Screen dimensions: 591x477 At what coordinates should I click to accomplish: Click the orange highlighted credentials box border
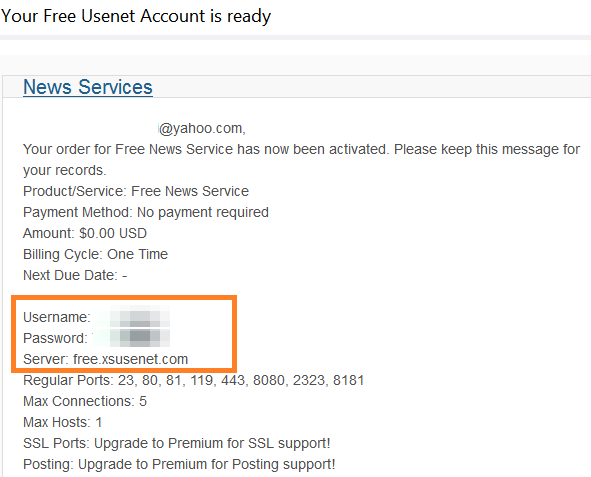pyautogui.click(x=124, y=298)
